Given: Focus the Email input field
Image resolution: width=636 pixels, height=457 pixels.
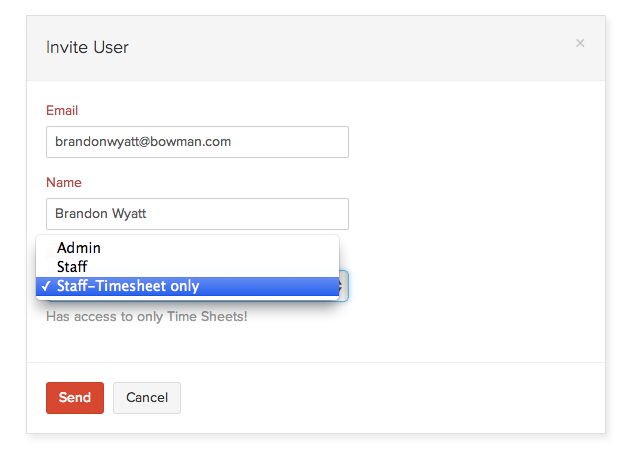Looking at the screenshot, I should coord(197,142).
